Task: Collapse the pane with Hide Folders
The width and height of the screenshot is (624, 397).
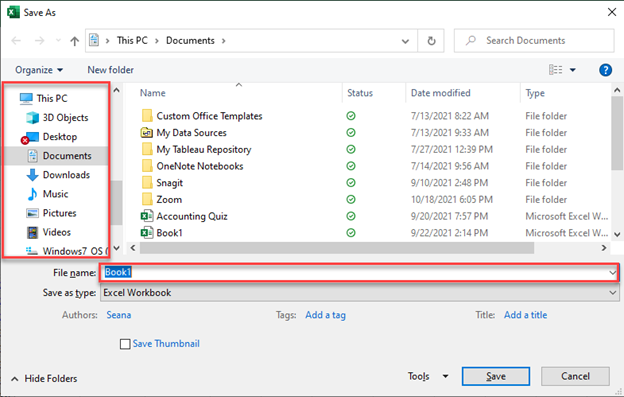Action: (45, 379)
